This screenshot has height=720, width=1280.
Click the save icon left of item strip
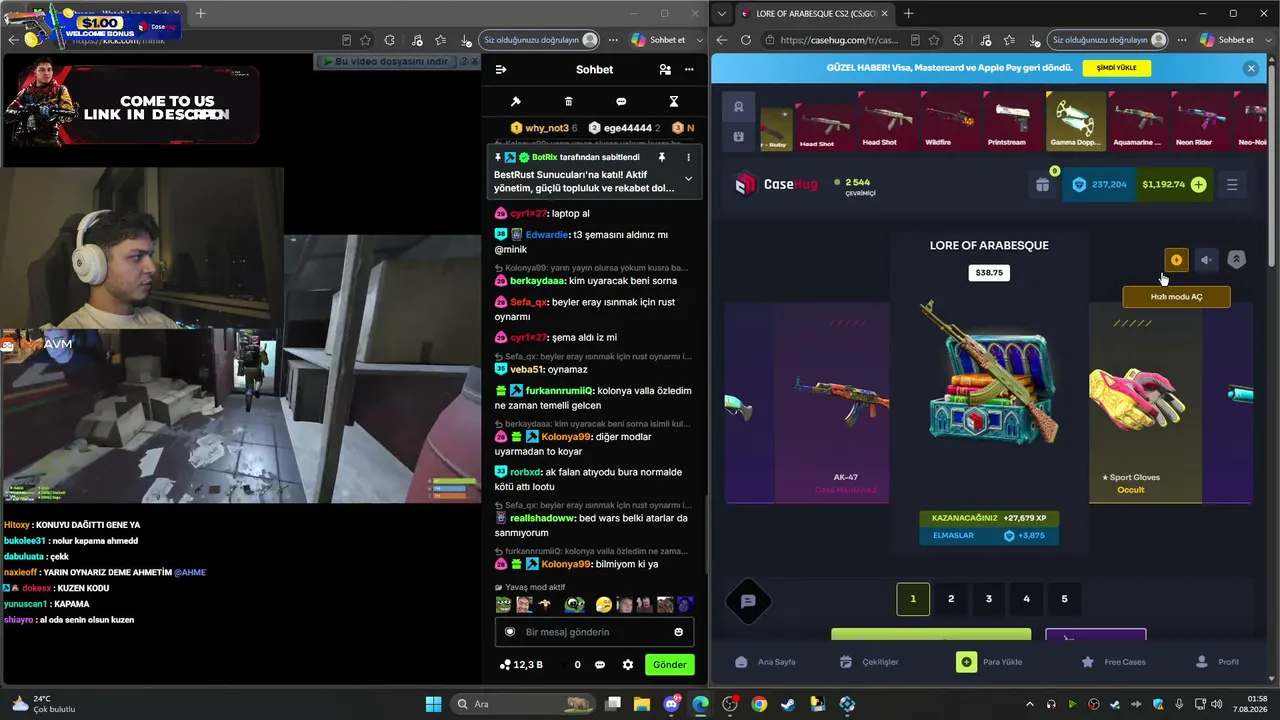[738, 136]
